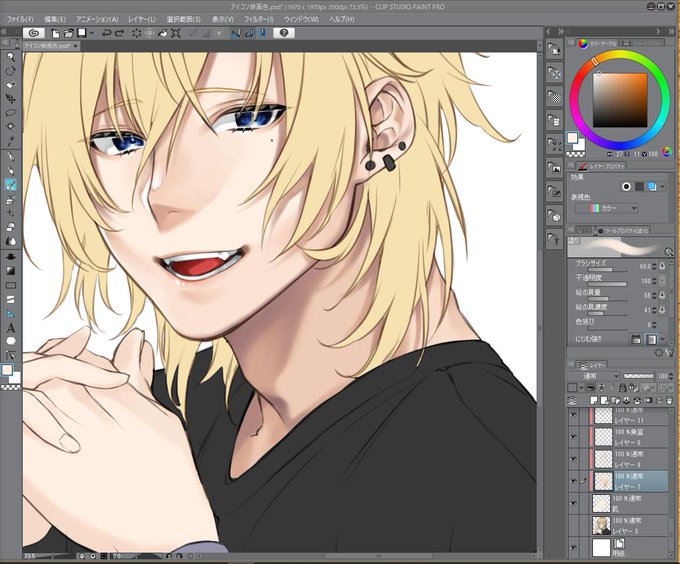Expand the save icon dropdown arrow
This screenshot has width=680, height=564.
92,33
